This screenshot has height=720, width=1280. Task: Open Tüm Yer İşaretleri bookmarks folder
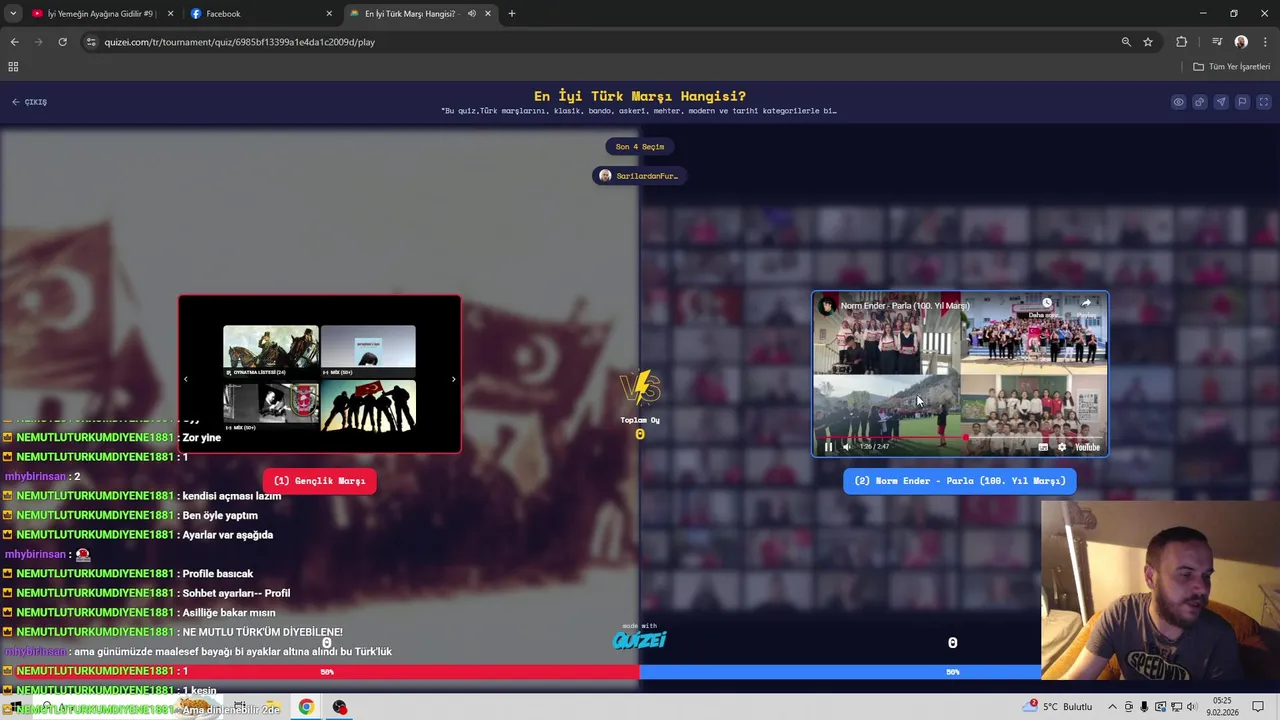(x=1232, y=67)
